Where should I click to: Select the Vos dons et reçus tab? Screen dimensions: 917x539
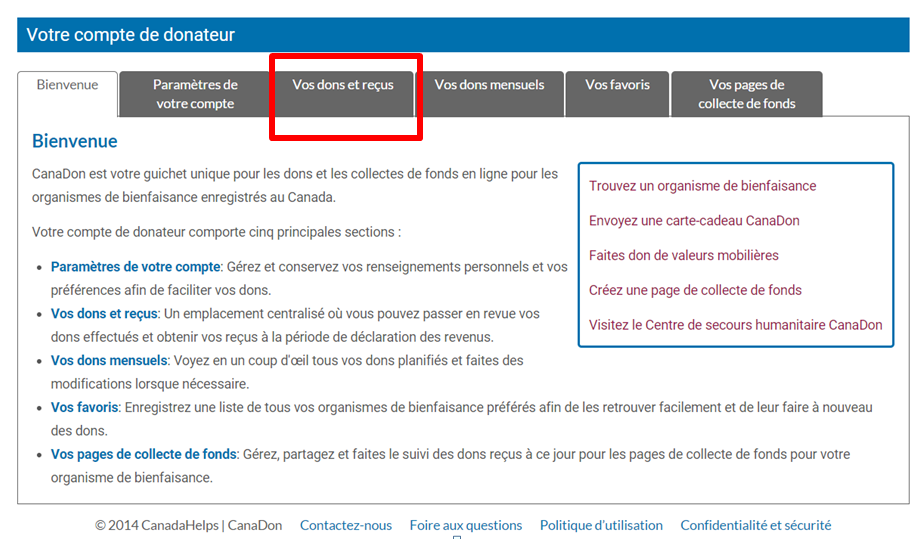[343, 85]
